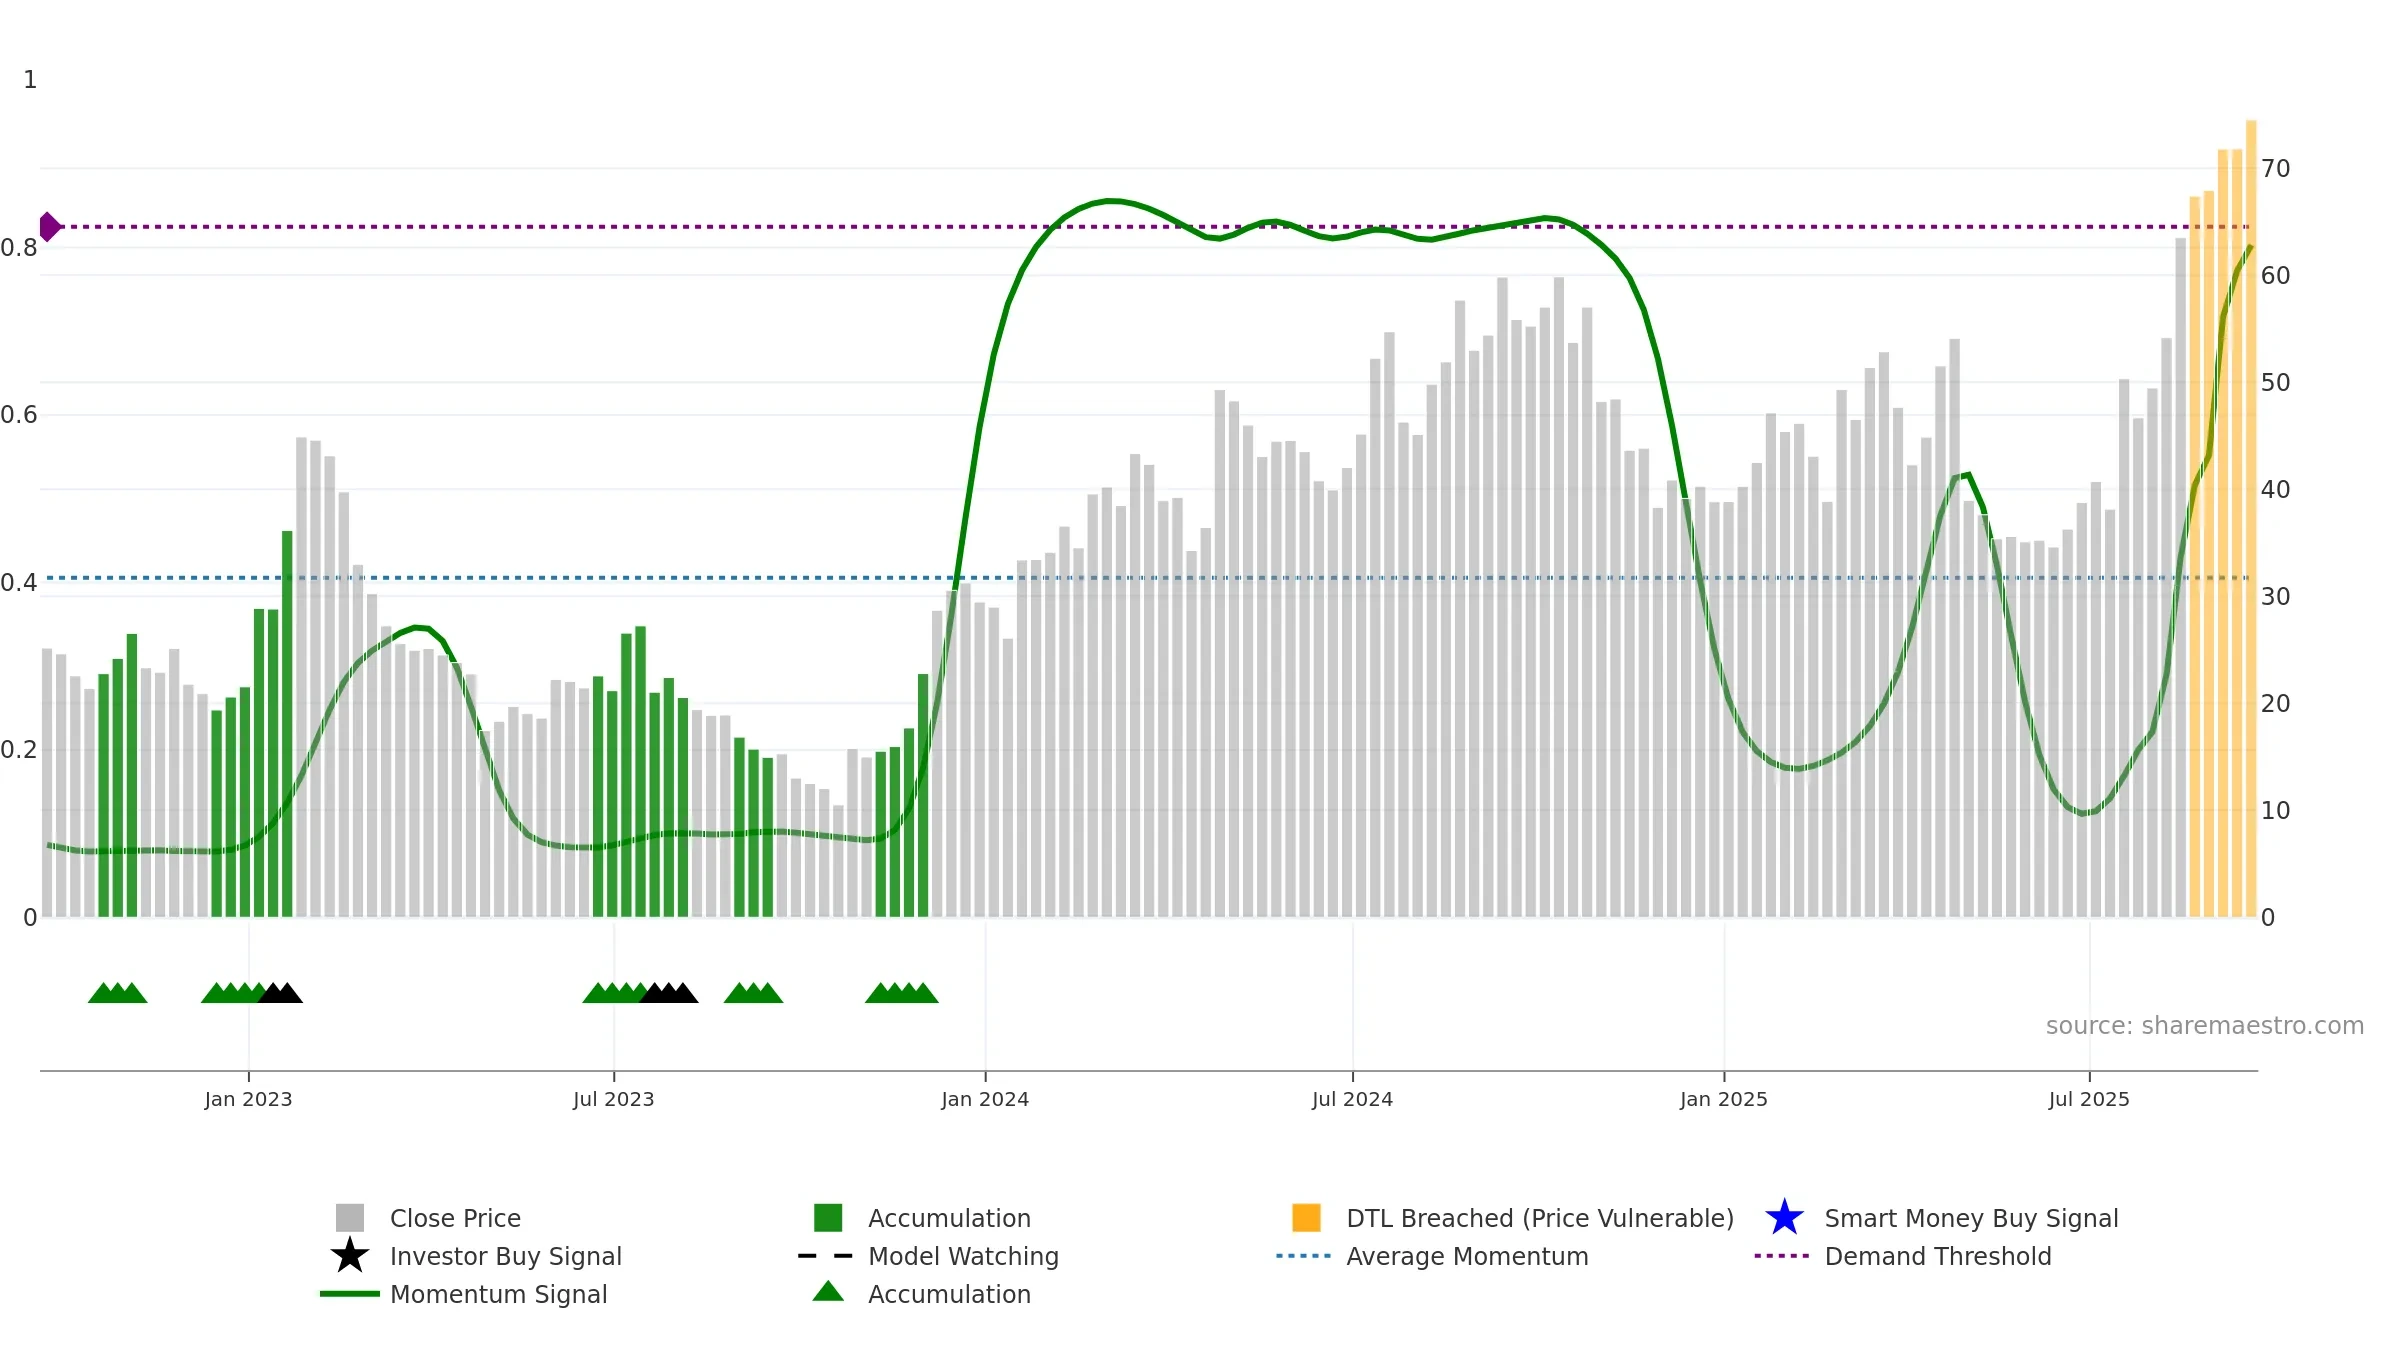Click the left axis value 0.6
2400x1350 pixels.
pos(19,415)
